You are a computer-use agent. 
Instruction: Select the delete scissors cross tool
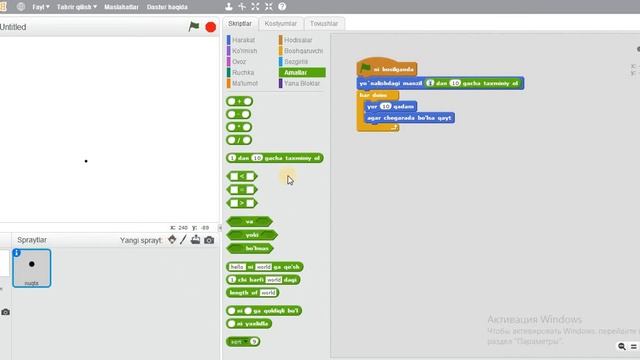tap(242, 6)
